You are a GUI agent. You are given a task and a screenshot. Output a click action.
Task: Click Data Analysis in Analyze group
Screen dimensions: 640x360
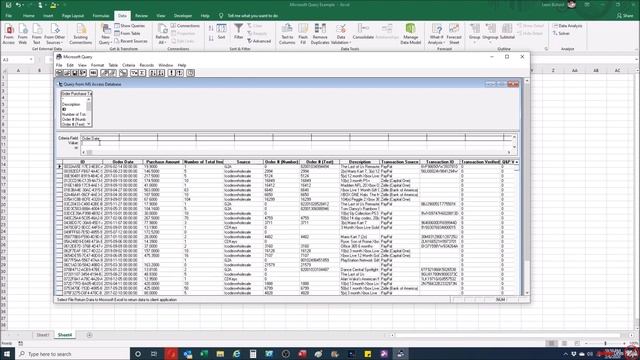click(x=568, y=26)
